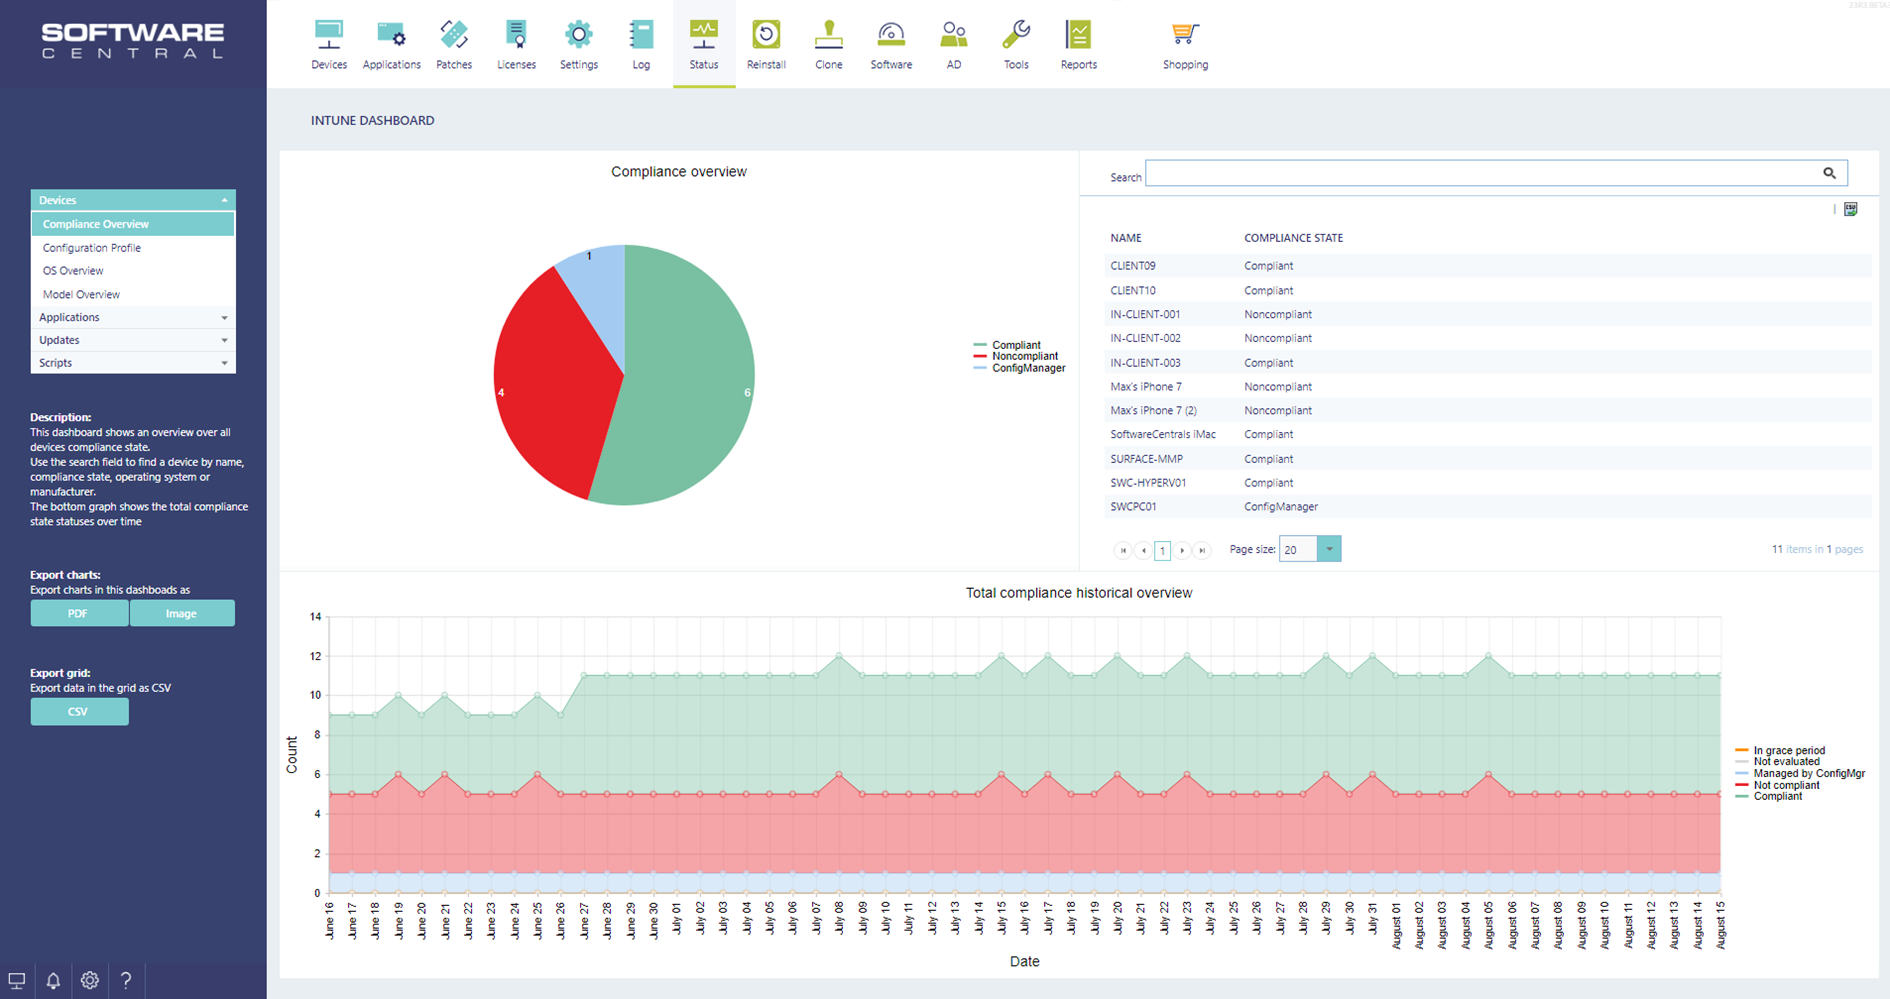Open the Shopping cart icon
This screenshot has width=1890, height=999.
1185,45
